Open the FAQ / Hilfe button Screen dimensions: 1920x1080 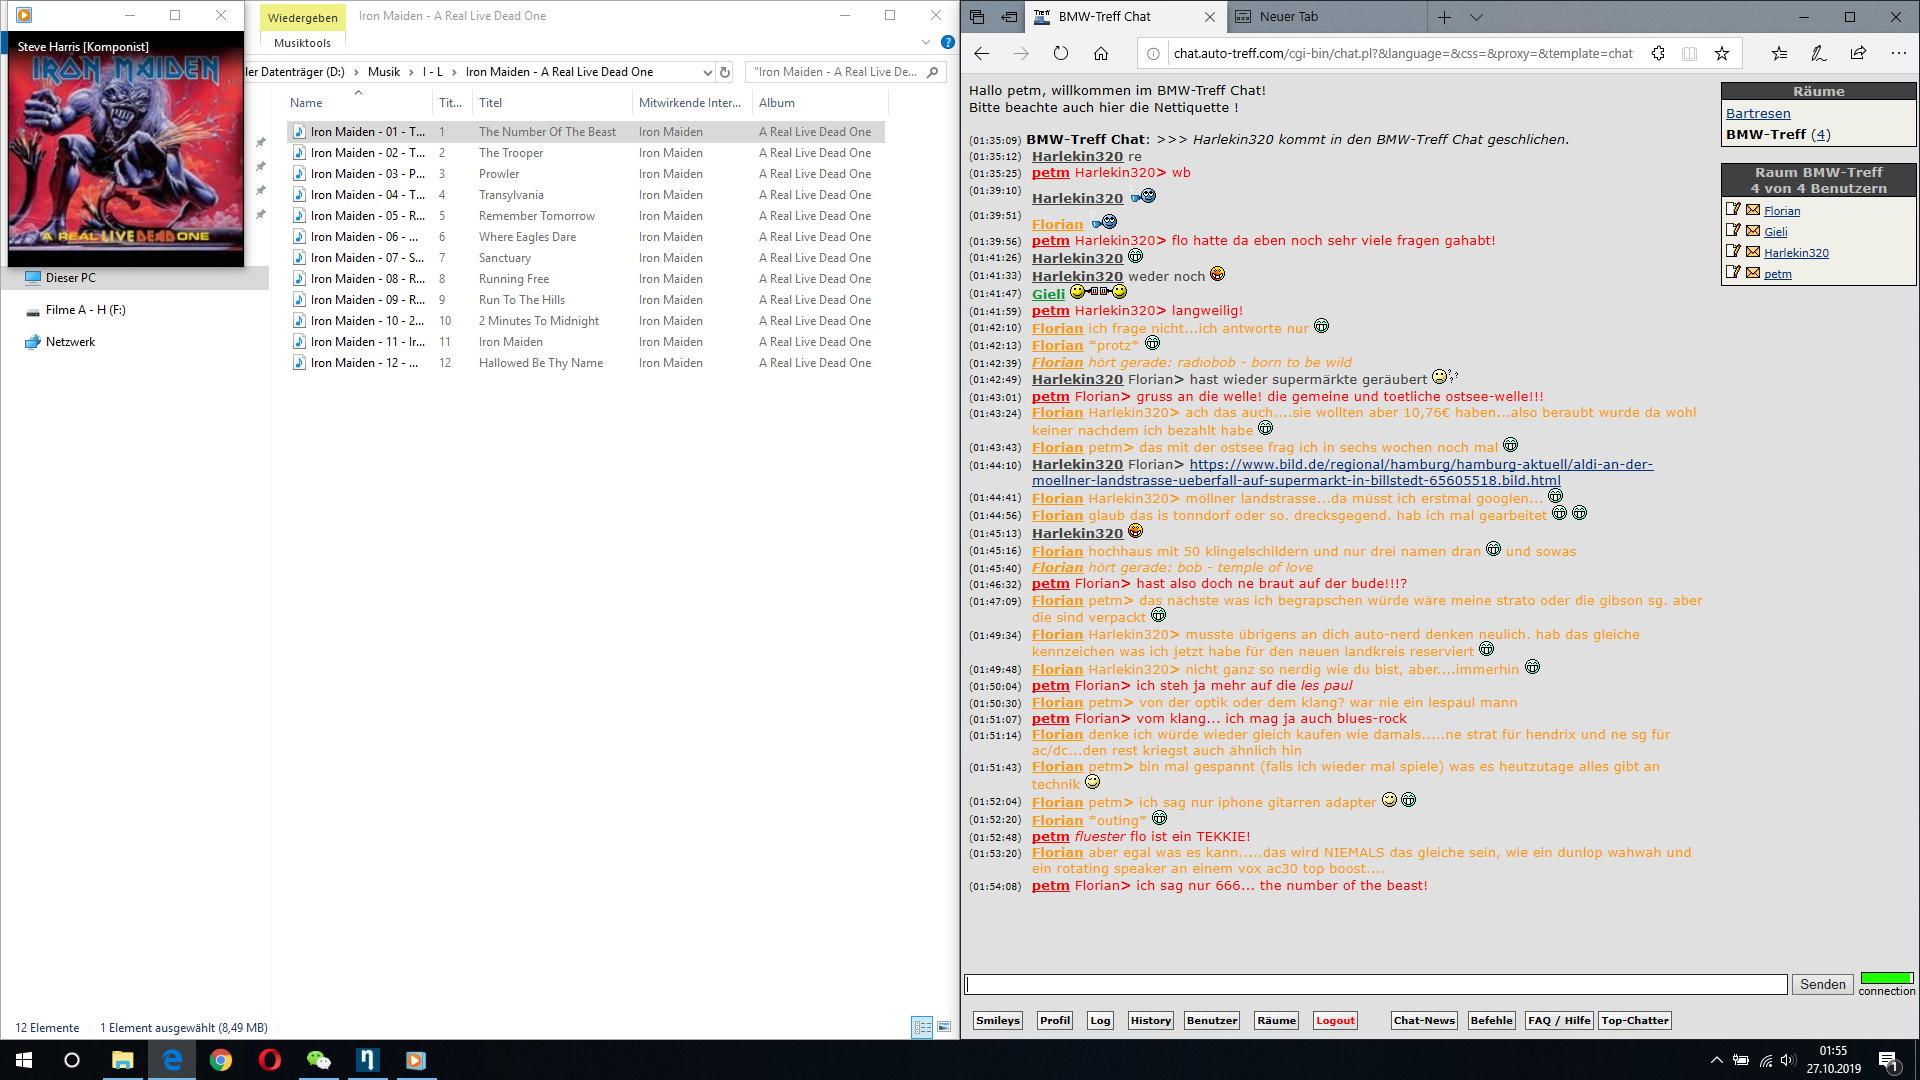click(1559, 1020)
